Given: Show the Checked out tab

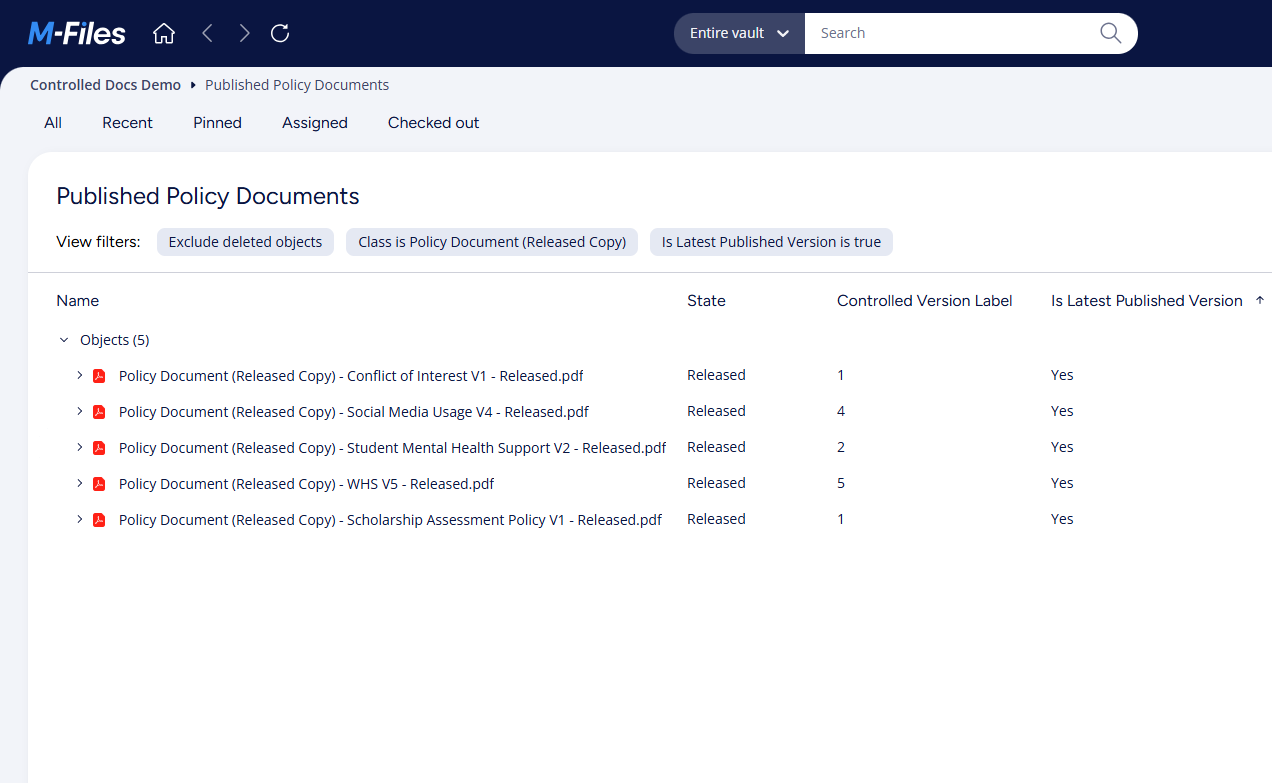Looking at the screenshot, I should pyautogui.click(x=433, y=123).
